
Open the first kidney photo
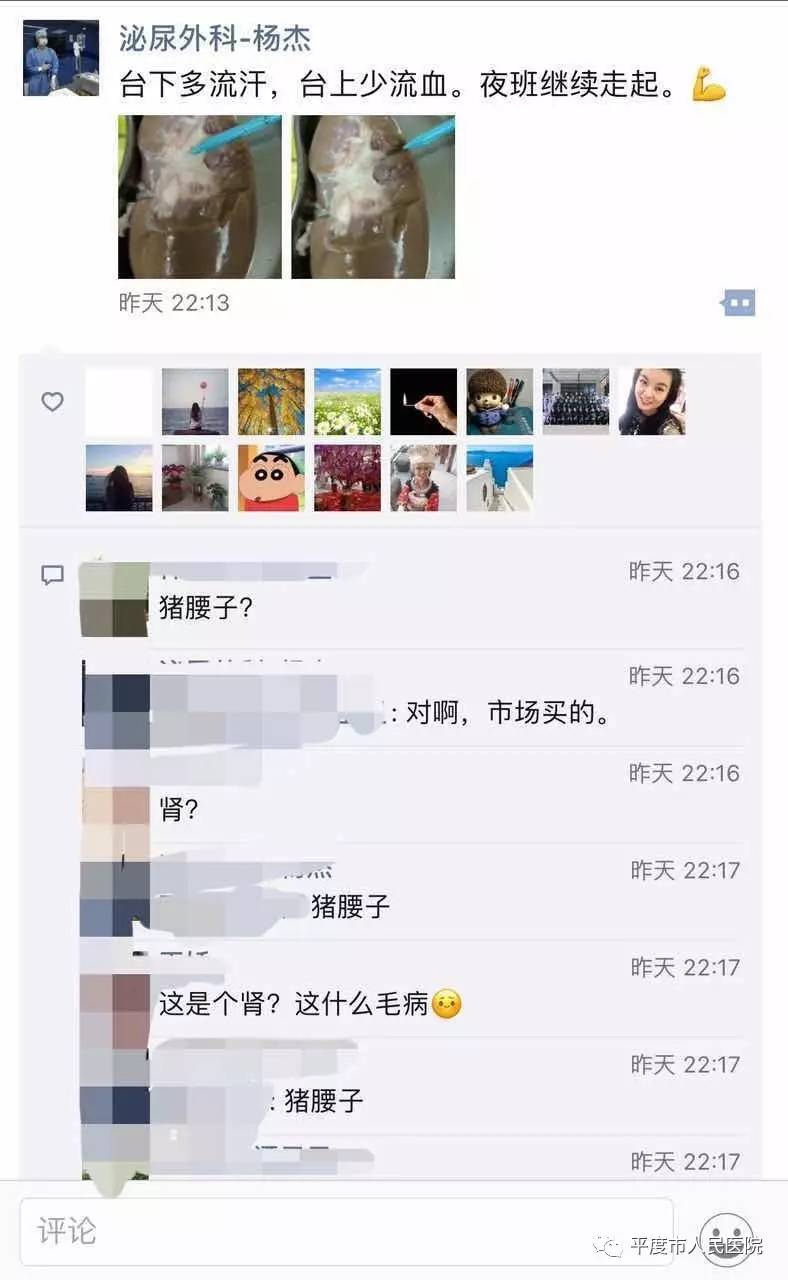pyautogui.click(x=200, y=197)
